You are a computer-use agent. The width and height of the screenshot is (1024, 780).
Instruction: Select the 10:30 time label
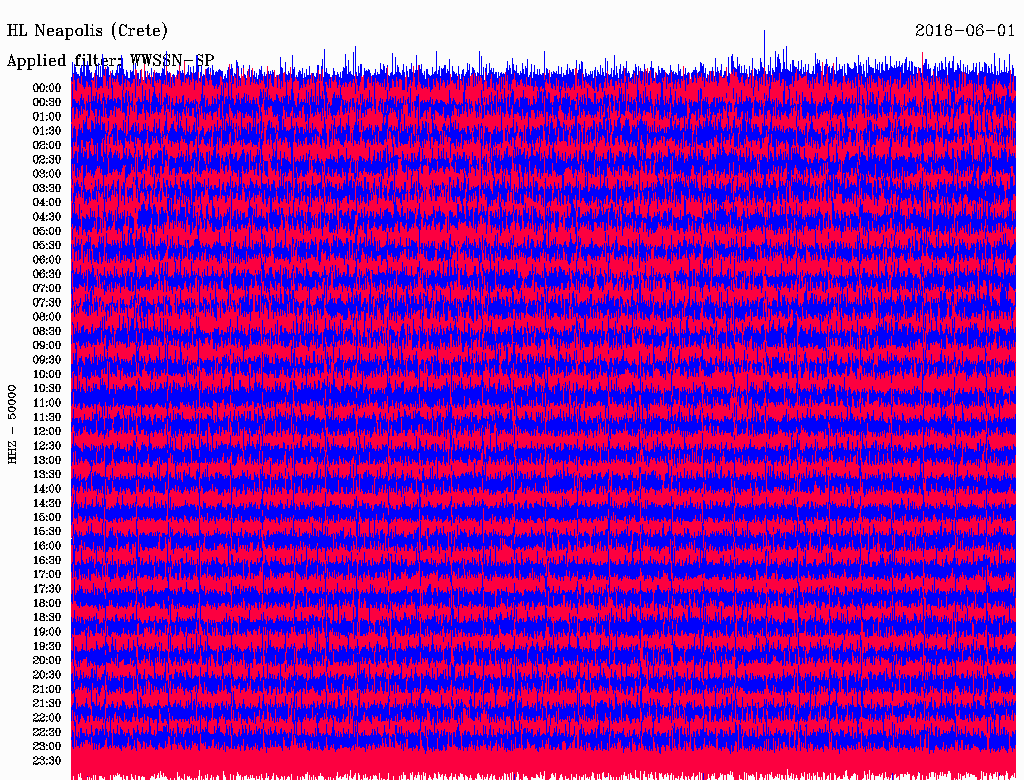point(47,388)
